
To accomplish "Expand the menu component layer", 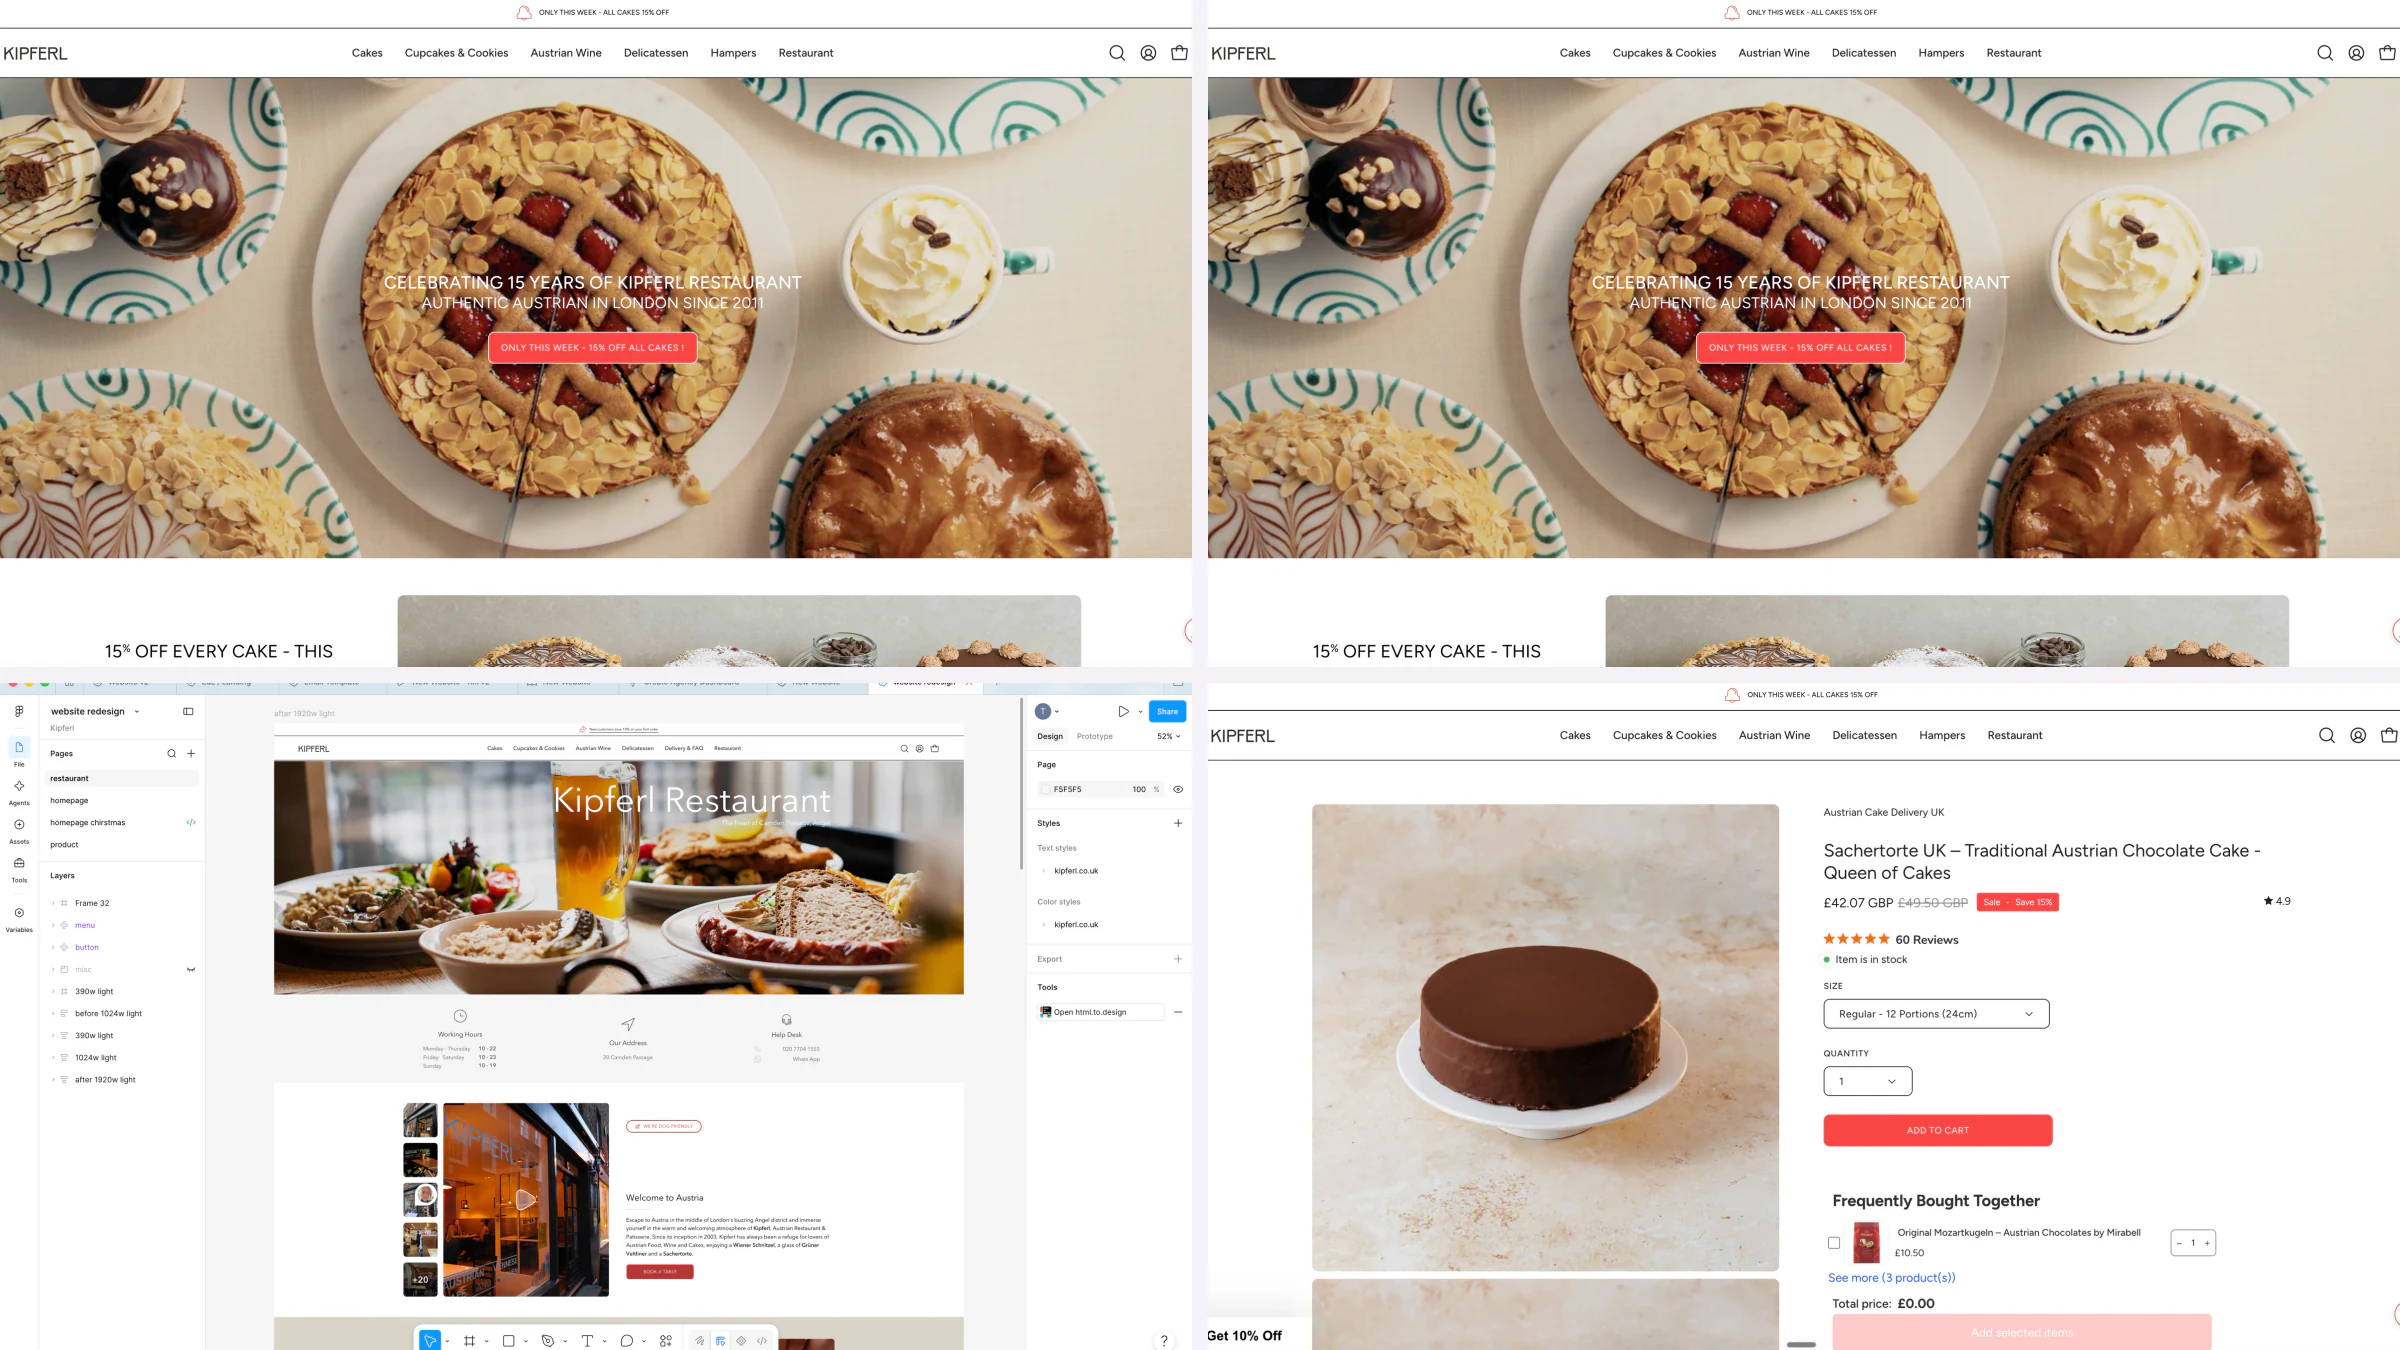I will 53,925.
